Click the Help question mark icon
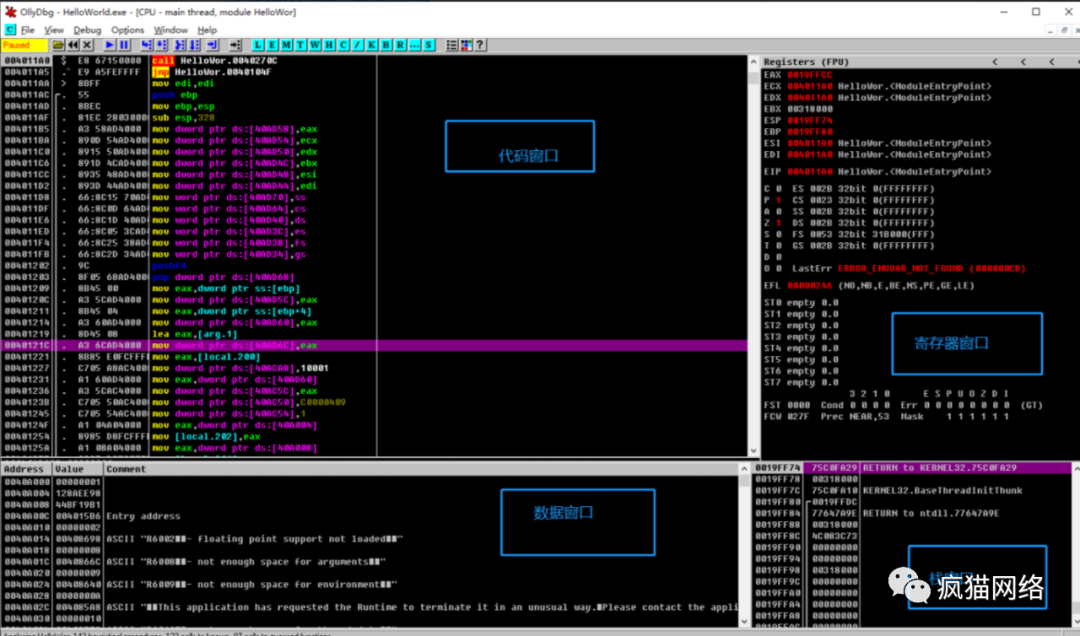 click(x=480, y=45)
